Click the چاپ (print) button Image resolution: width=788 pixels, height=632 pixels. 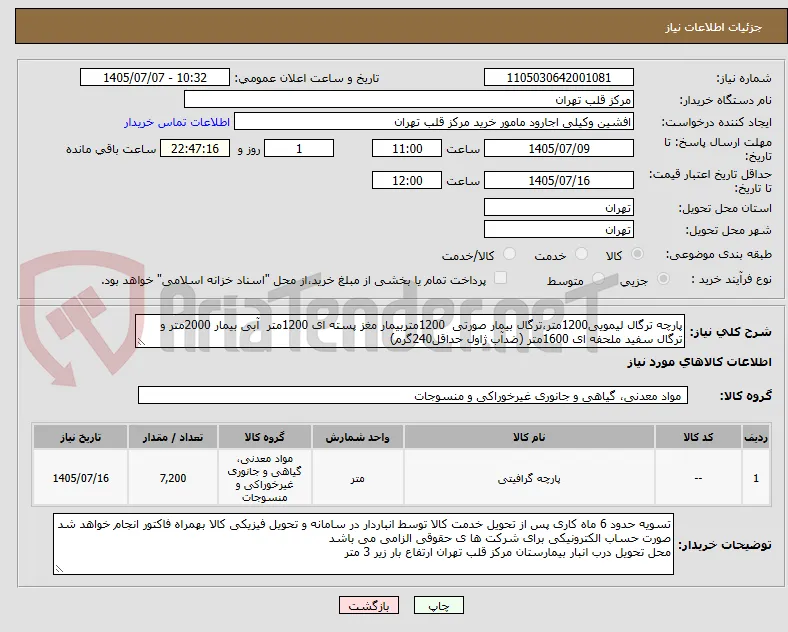[x=438, y=605]
